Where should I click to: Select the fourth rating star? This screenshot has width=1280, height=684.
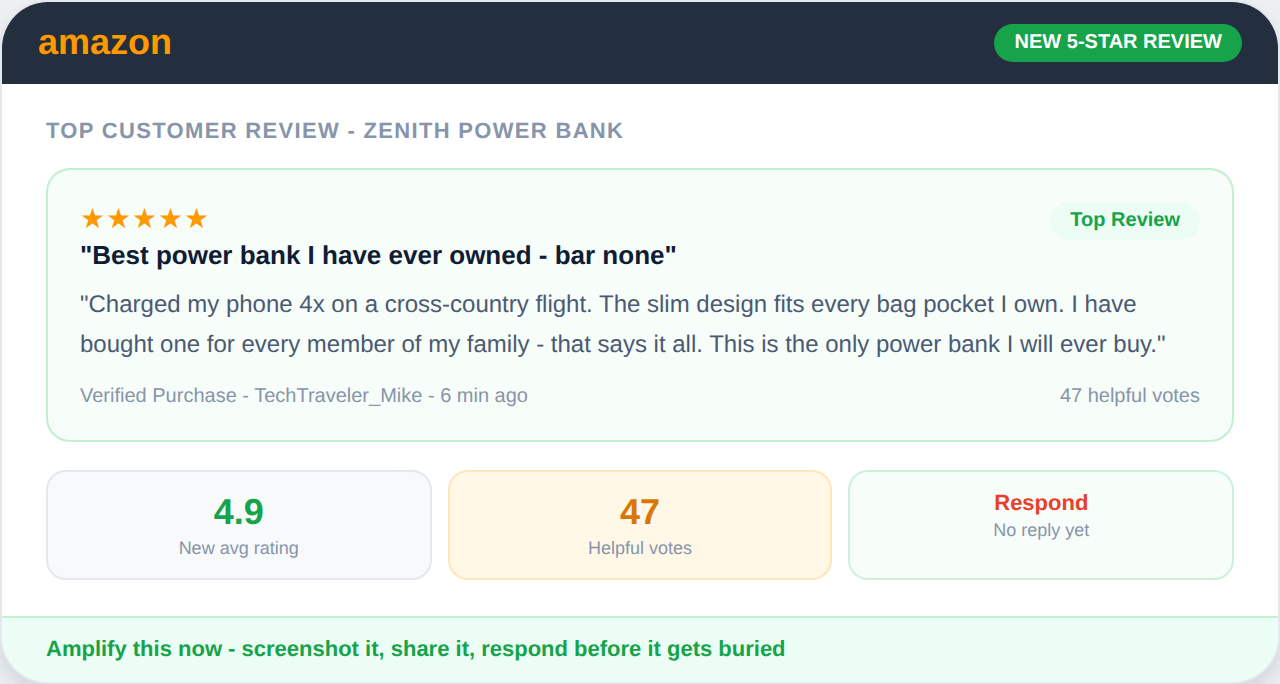(170, 219)
